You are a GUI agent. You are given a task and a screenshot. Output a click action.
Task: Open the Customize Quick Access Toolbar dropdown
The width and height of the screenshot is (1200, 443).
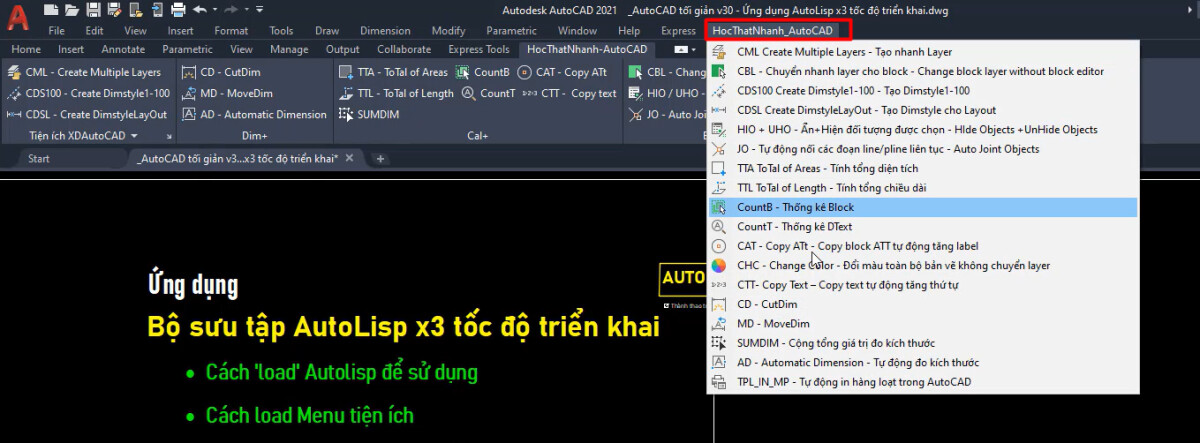coord(260,10)
